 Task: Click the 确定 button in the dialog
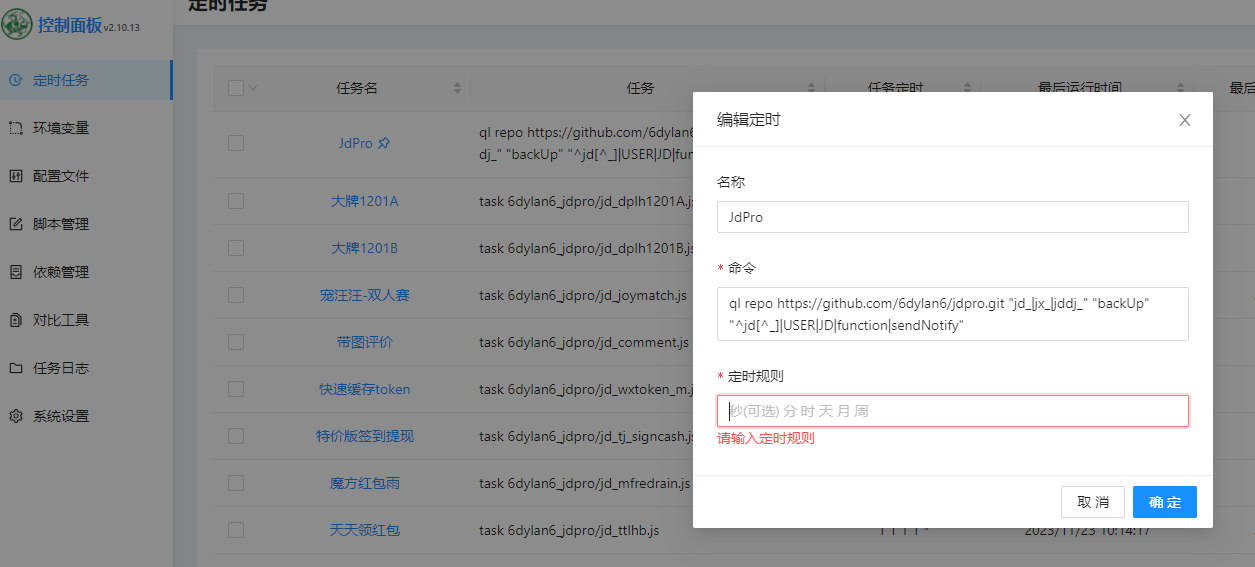coord(1165,502)
